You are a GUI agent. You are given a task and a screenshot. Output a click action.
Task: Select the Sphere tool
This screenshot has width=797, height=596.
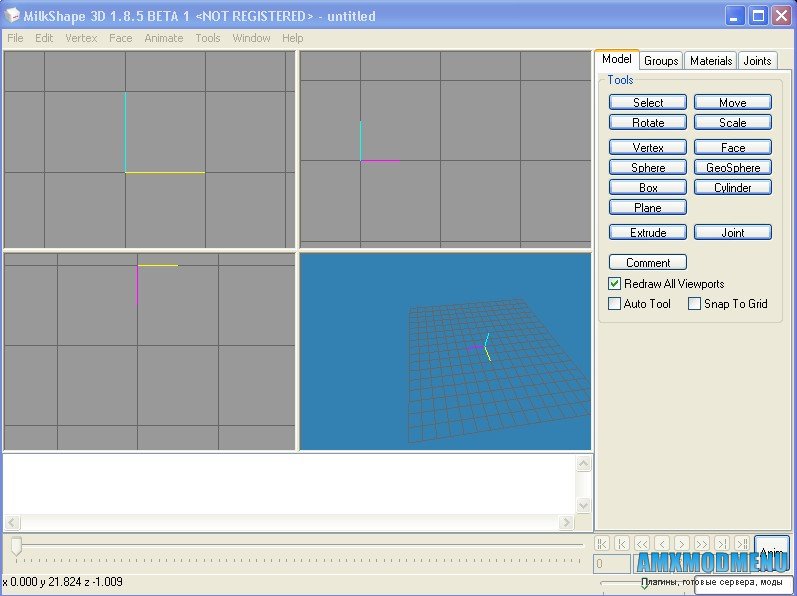648,167
